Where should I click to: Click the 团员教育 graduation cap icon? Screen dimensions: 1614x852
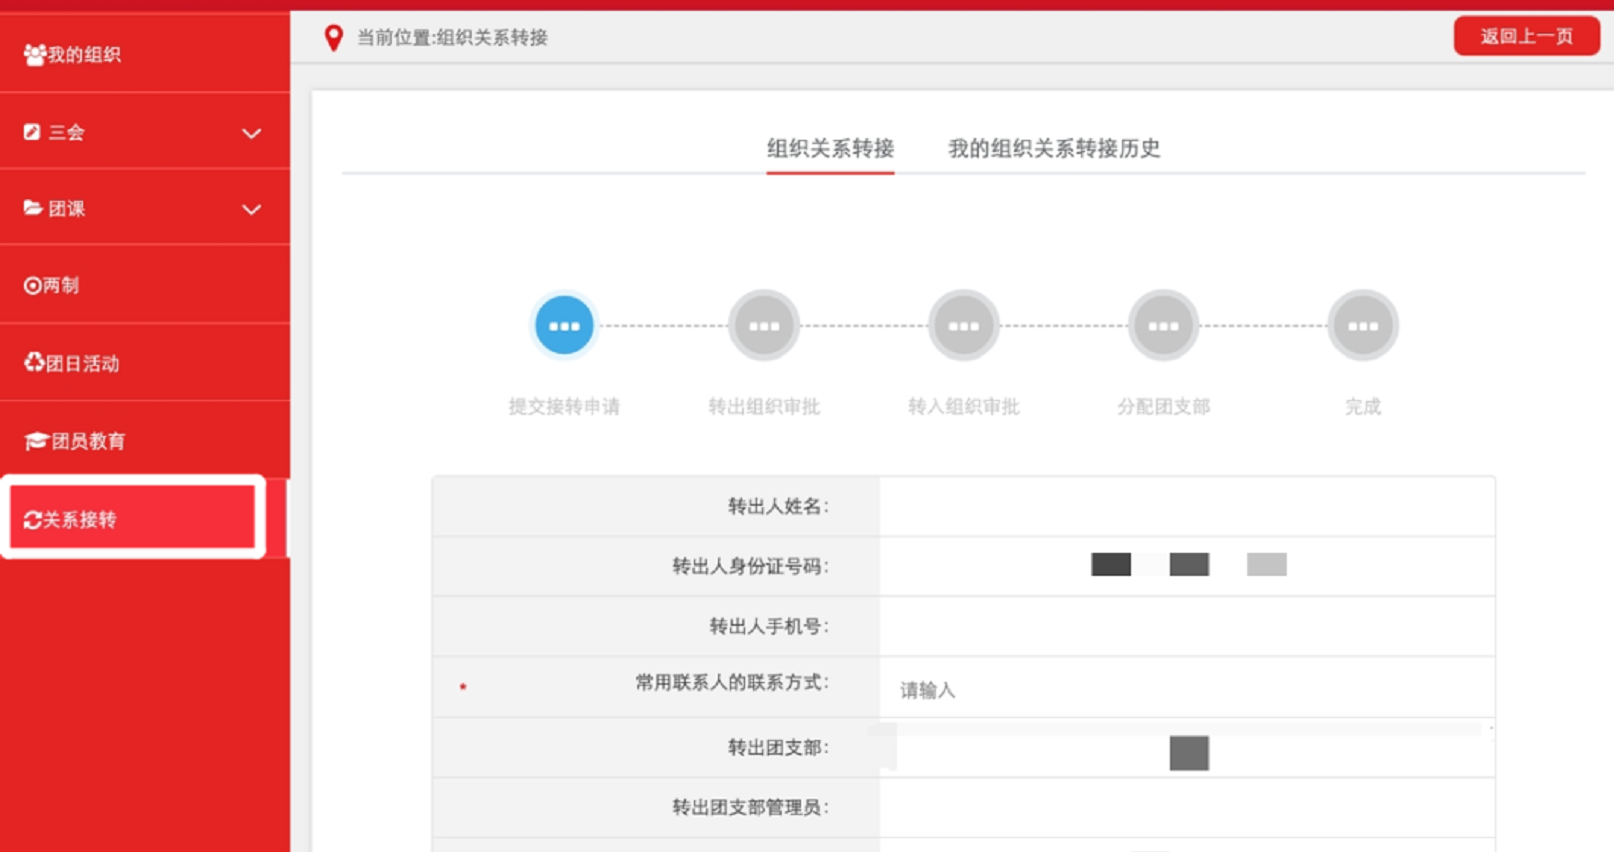[x=36, y=441]
